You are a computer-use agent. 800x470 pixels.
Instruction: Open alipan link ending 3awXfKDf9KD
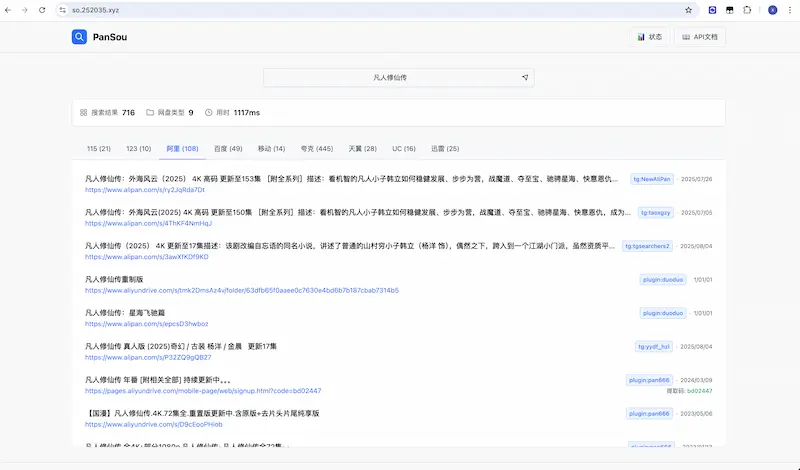pyautogui.click(x=147, y=257)
